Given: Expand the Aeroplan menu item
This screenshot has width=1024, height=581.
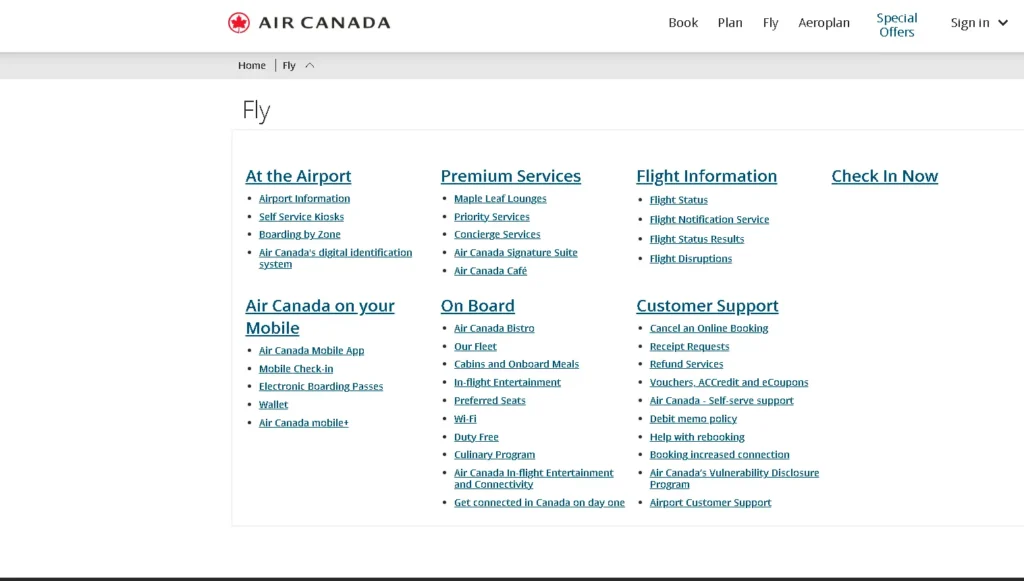Looking at the screenshot, I should click(824, 22).
